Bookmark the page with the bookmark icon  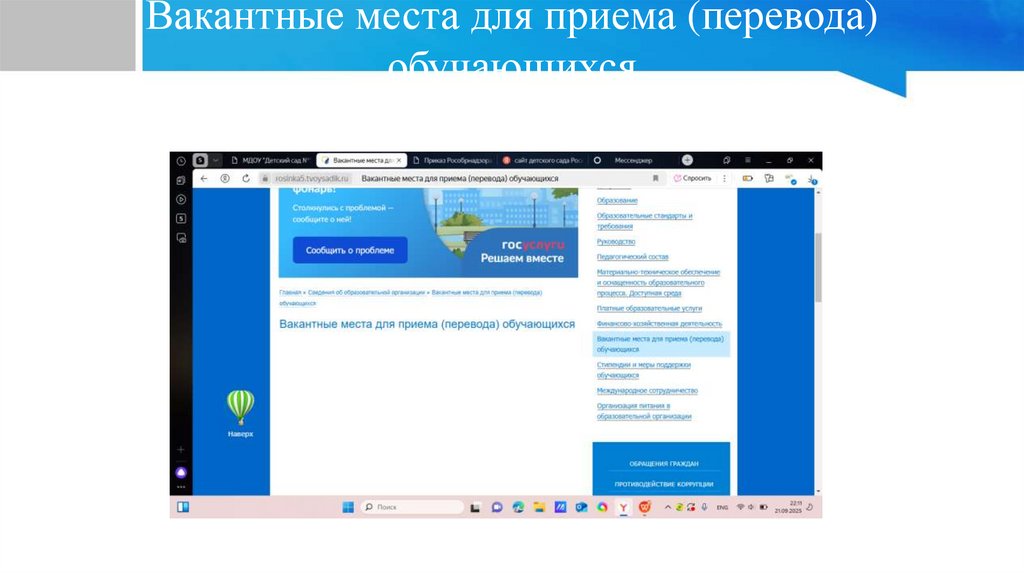[x=655, y=178]
